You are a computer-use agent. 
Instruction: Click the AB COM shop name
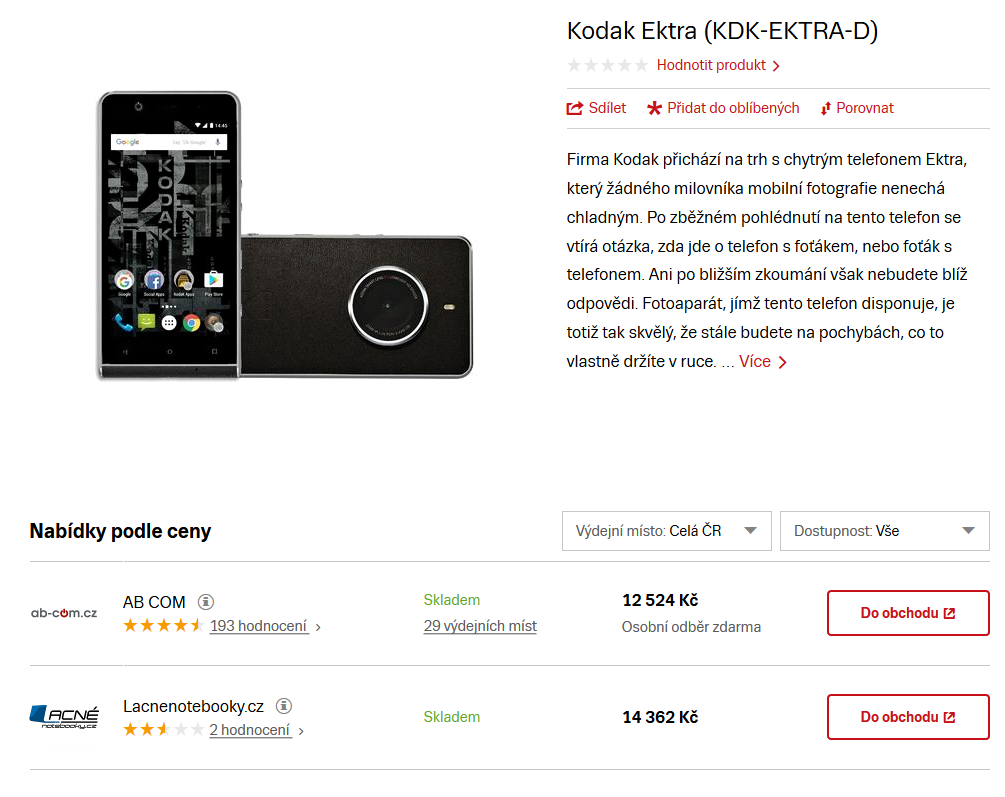point(154,602)
